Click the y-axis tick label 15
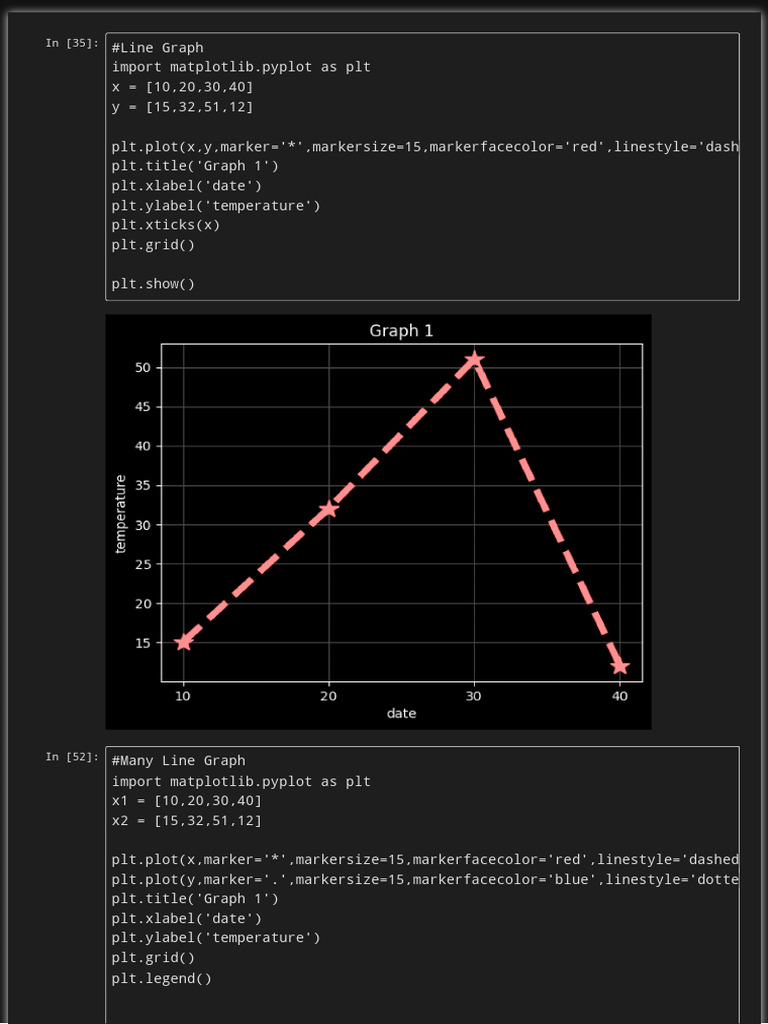Image resolution: width=768 pixels, height=1024 pixels. [x=144, y=643]
